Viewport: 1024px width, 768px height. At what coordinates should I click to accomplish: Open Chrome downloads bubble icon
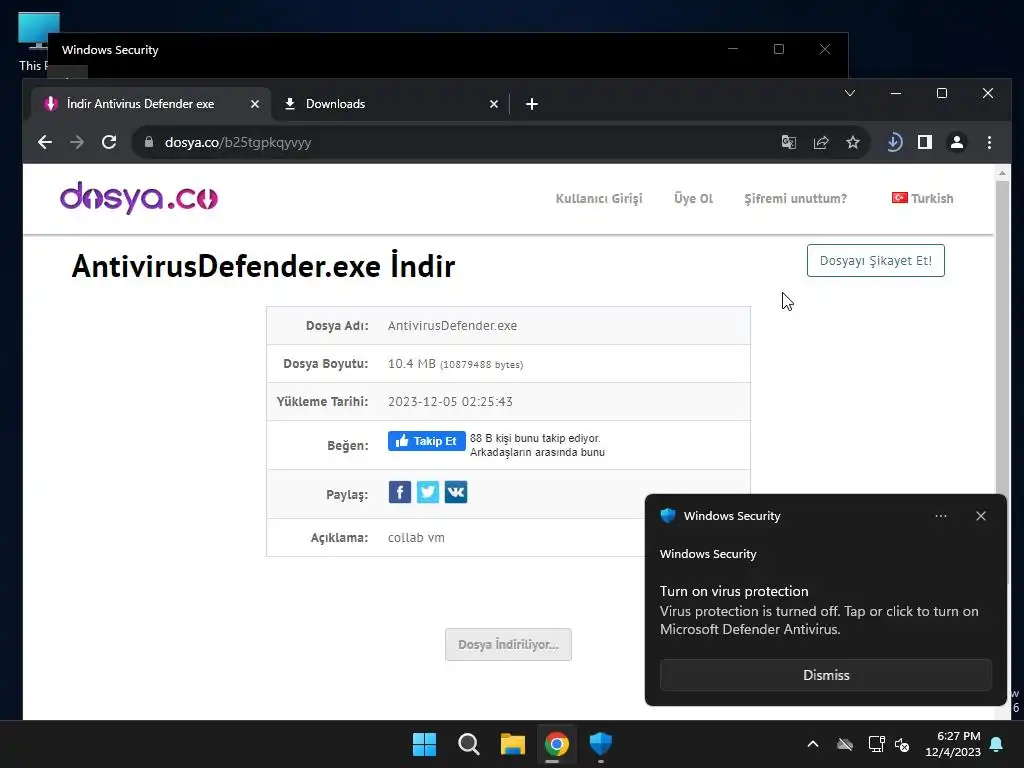tap(894, 142)
